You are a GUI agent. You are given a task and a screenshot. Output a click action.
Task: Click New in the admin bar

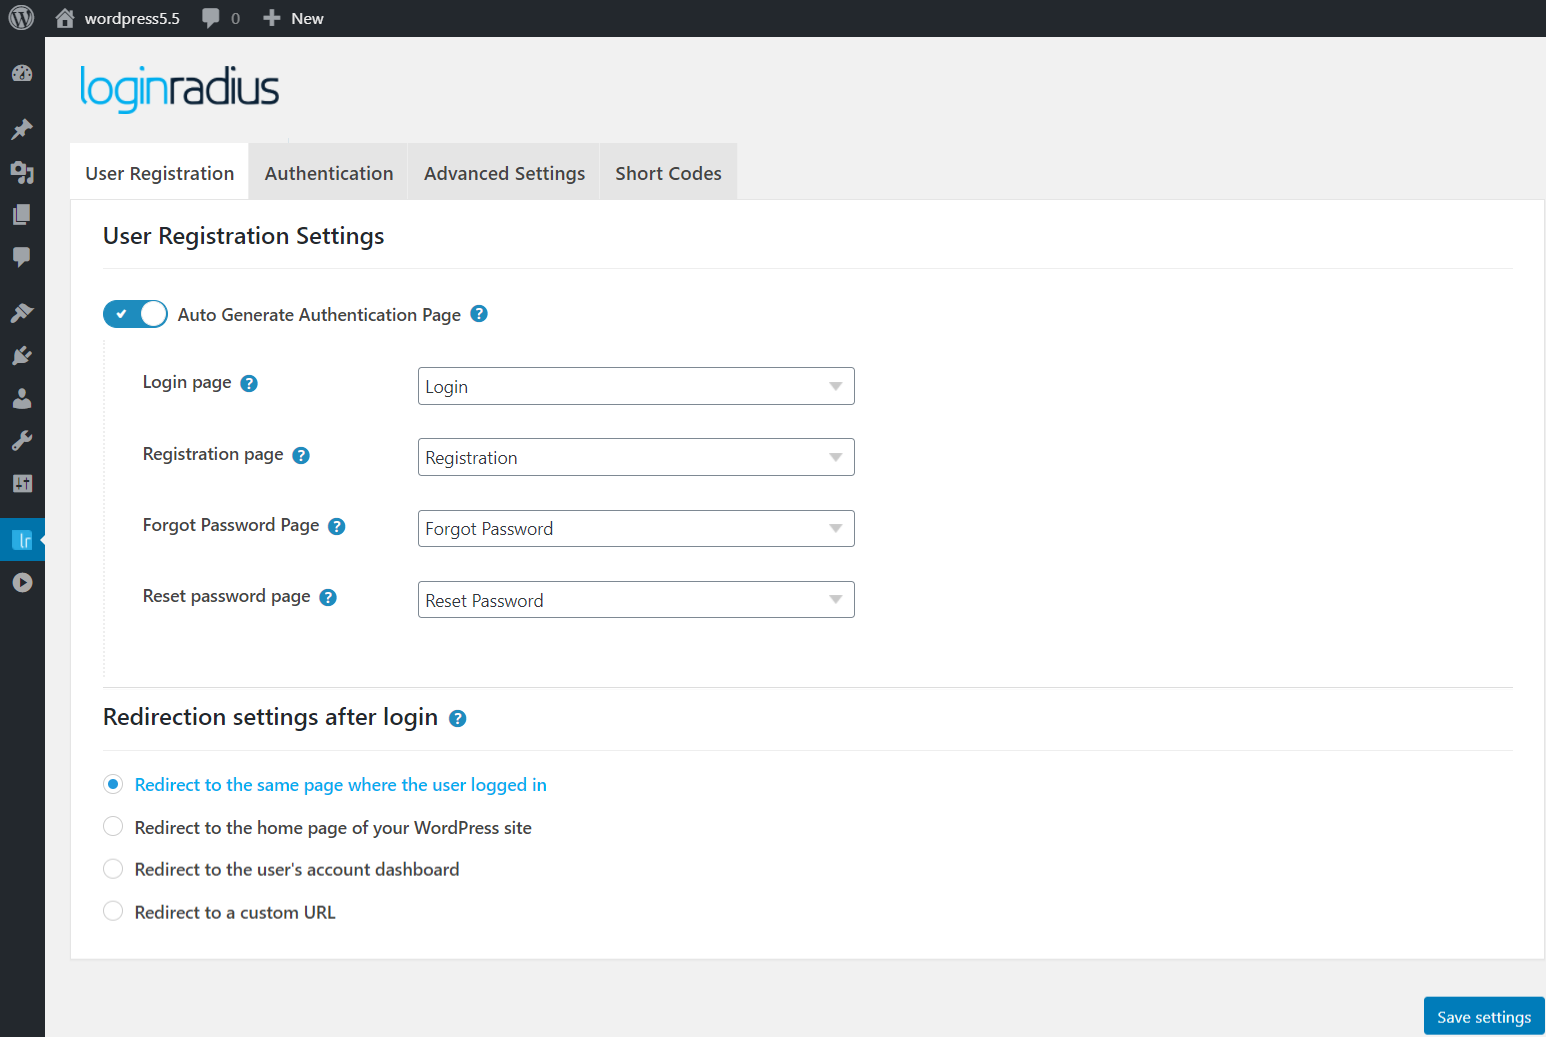[x=307, y=18]
